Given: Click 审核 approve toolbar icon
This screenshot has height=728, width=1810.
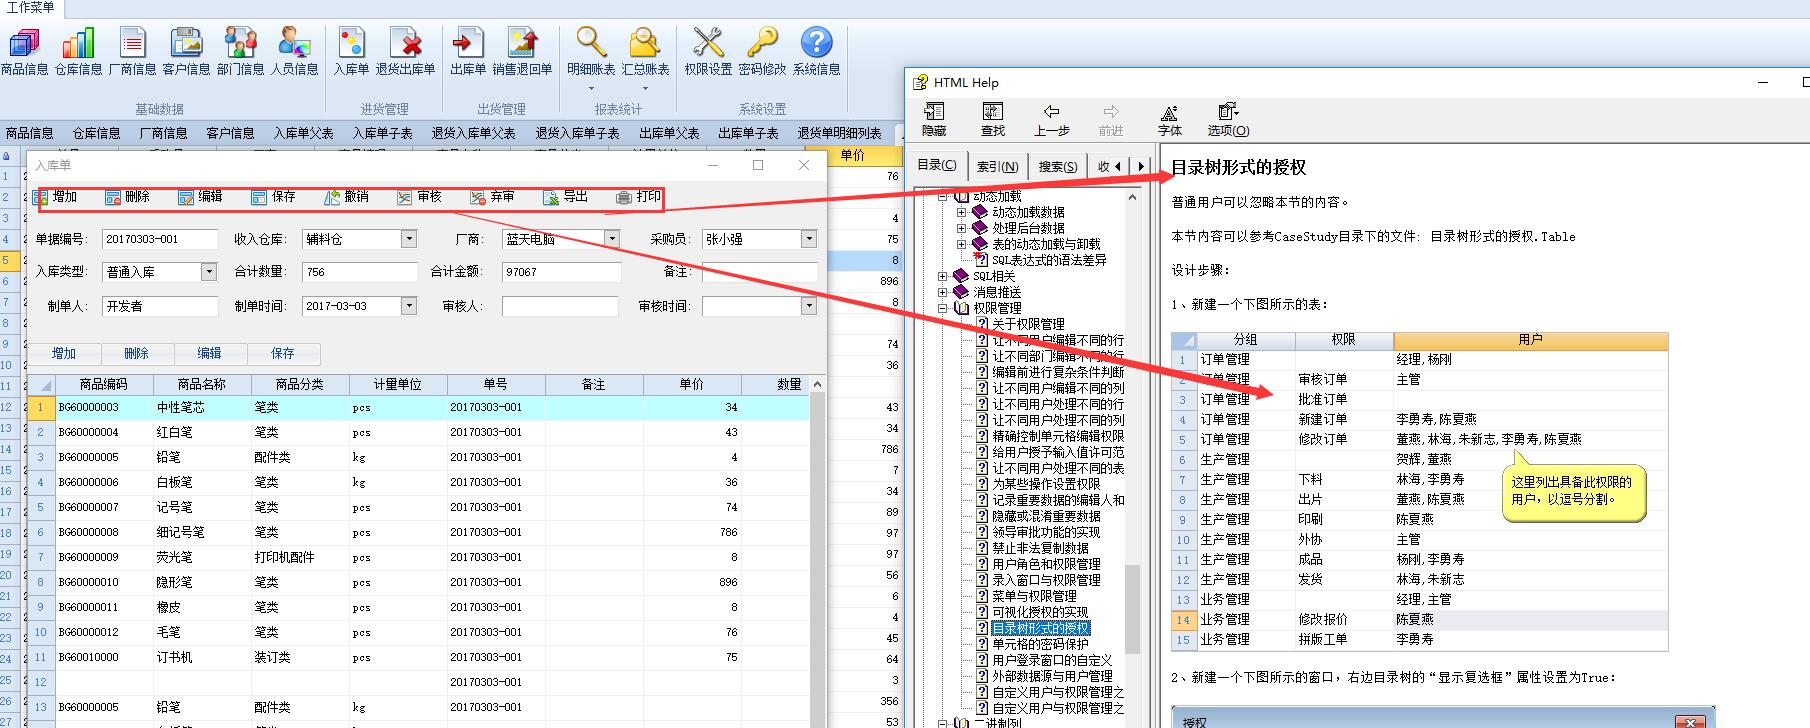Looking at the screenshot, I should (419, 197).
